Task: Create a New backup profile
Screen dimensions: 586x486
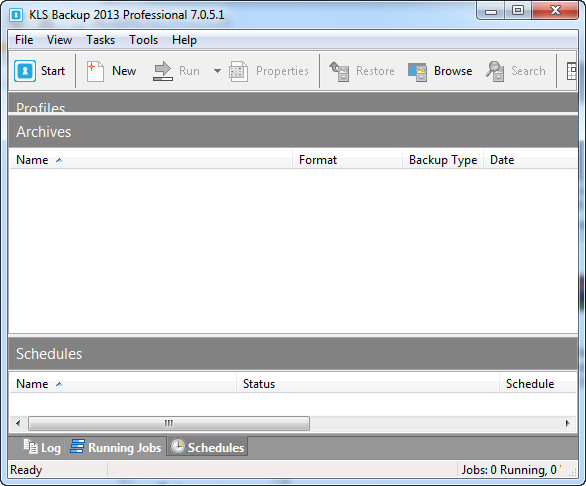Action: pyautogui.click(x=111, y=71)
